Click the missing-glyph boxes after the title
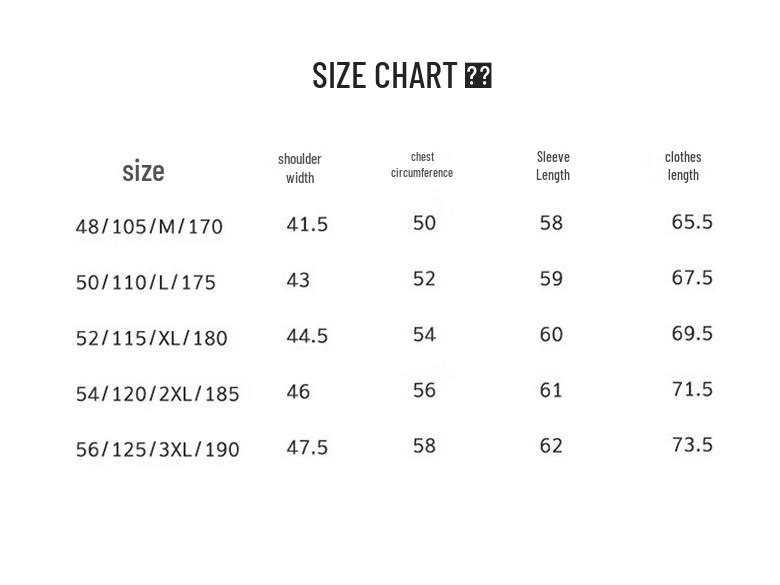This screenshot has height=585, width=780. [x=478, y=76]
